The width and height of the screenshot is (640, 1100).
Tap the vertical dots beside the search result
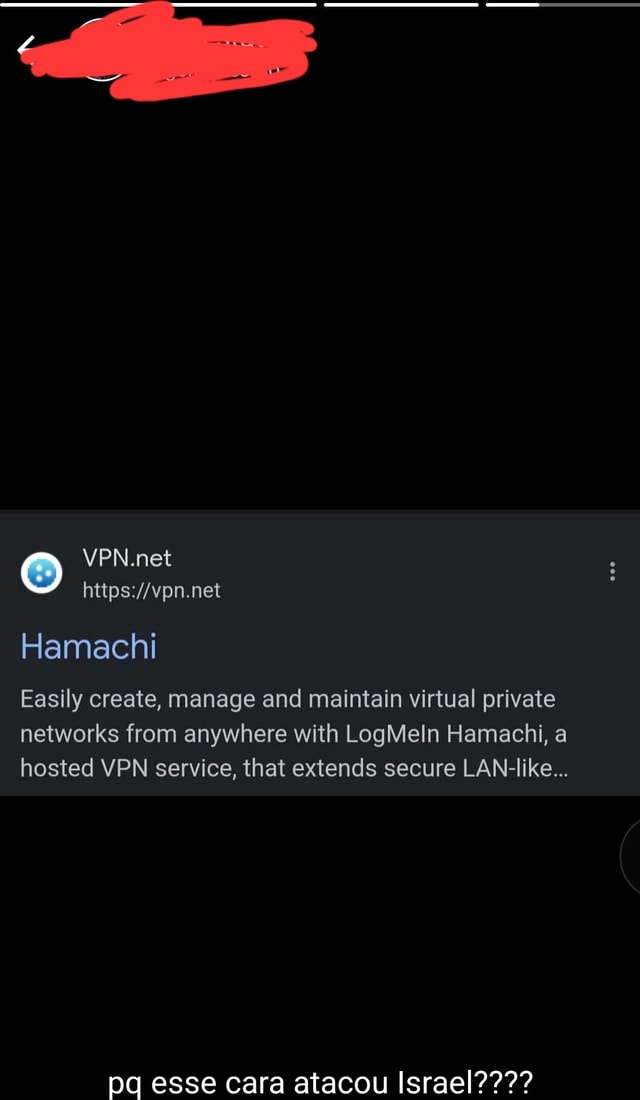tap(612, 571)
